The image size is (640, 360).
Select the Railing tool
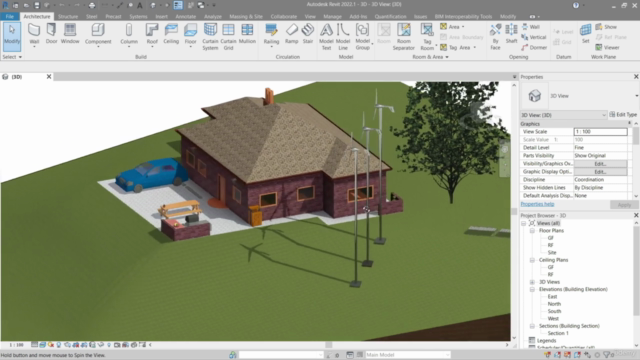coord(271,35)
